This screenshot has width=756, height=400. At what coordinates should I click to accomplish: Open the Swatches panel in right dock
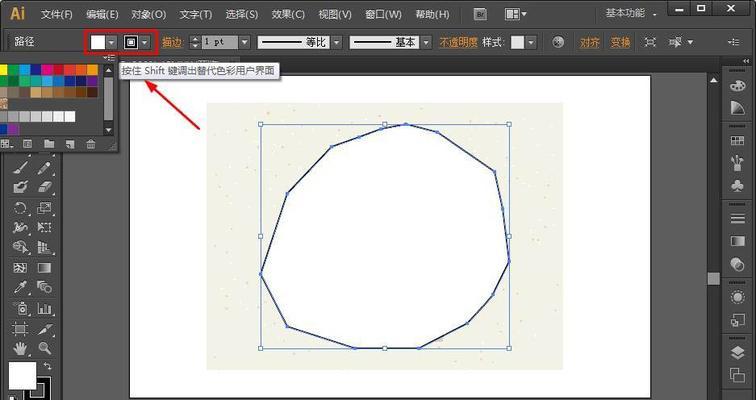click(x=738, y=141)
